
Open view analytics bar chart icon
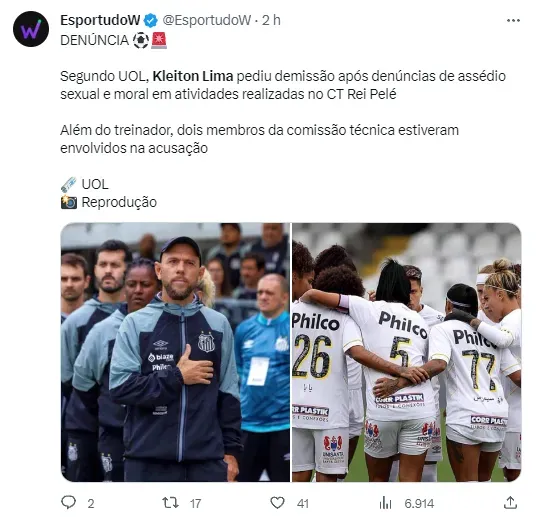(x=385, y=503)
